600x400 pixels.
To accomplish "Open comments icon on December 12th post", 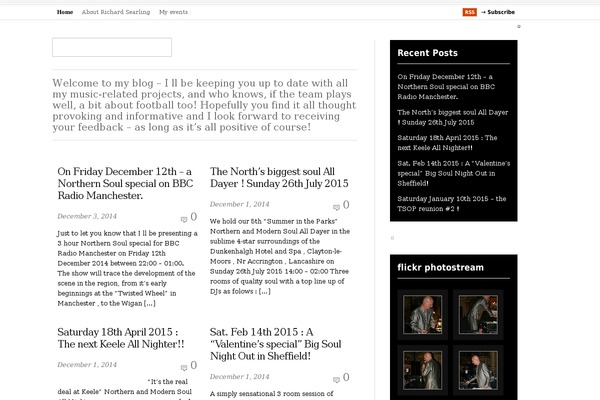I will point(184,219).
